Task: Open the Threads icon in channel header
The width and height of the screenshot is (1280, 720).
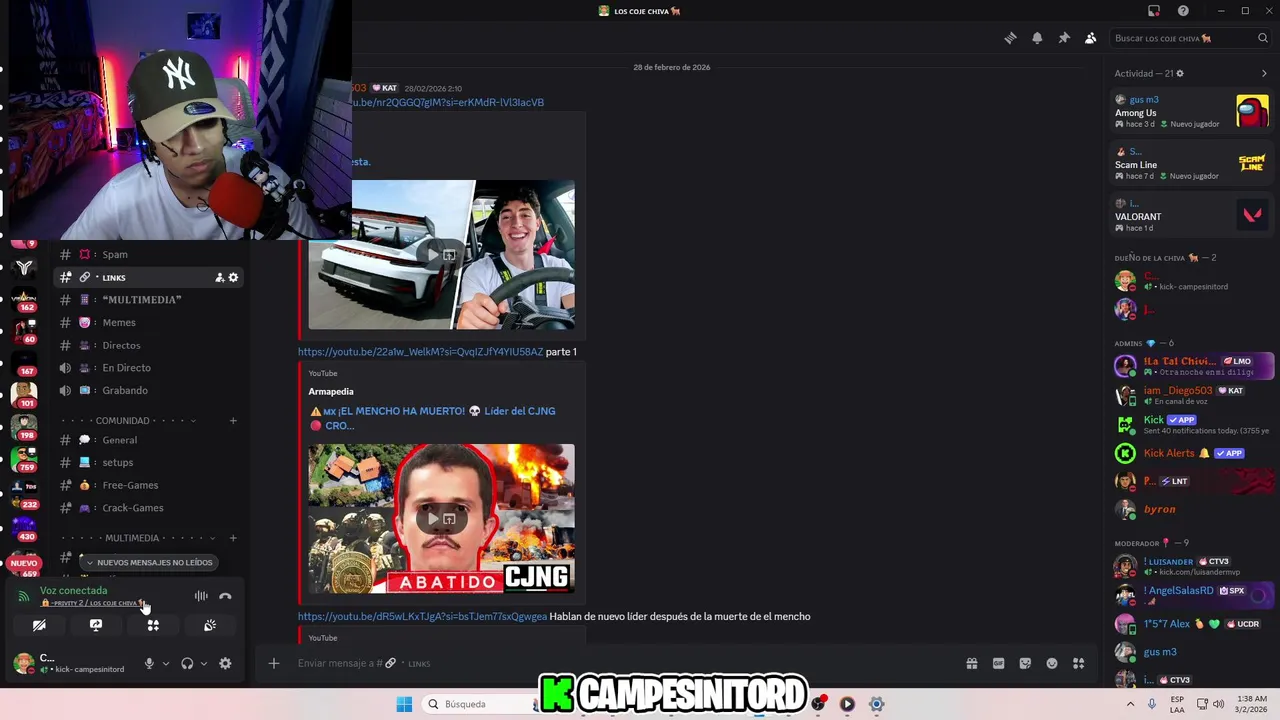Action: pos(1010,38)
